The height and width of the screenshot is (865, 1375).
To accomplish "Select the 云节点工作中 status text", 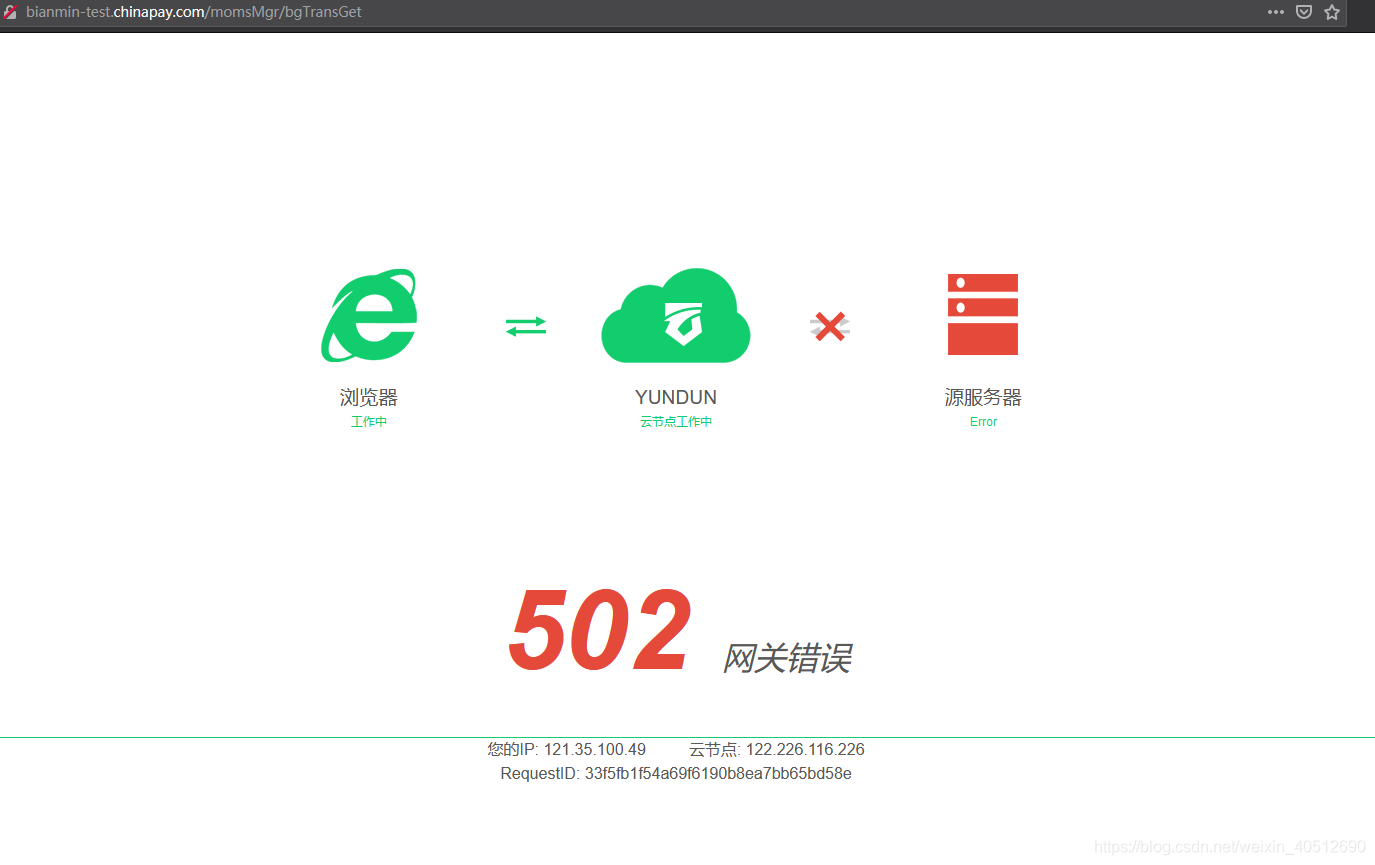I will (676, 422).
